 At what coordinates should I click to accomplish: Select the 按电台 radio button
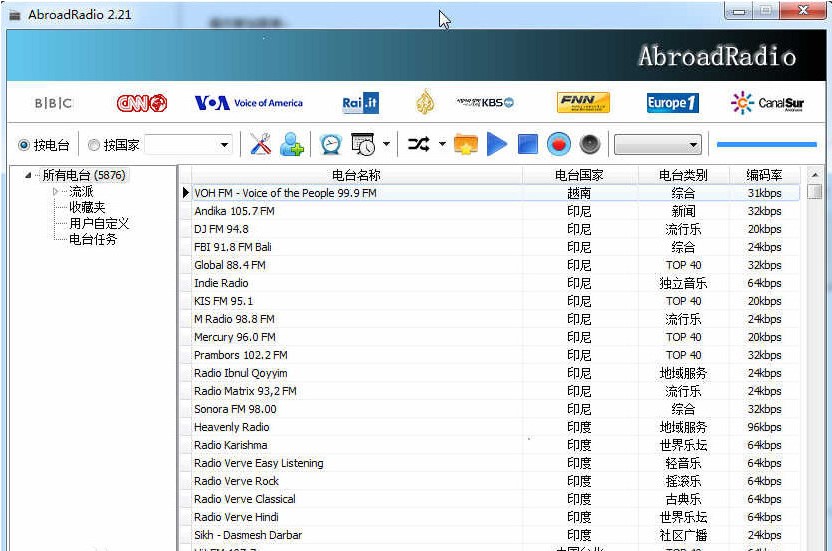[x=24, y=145]
